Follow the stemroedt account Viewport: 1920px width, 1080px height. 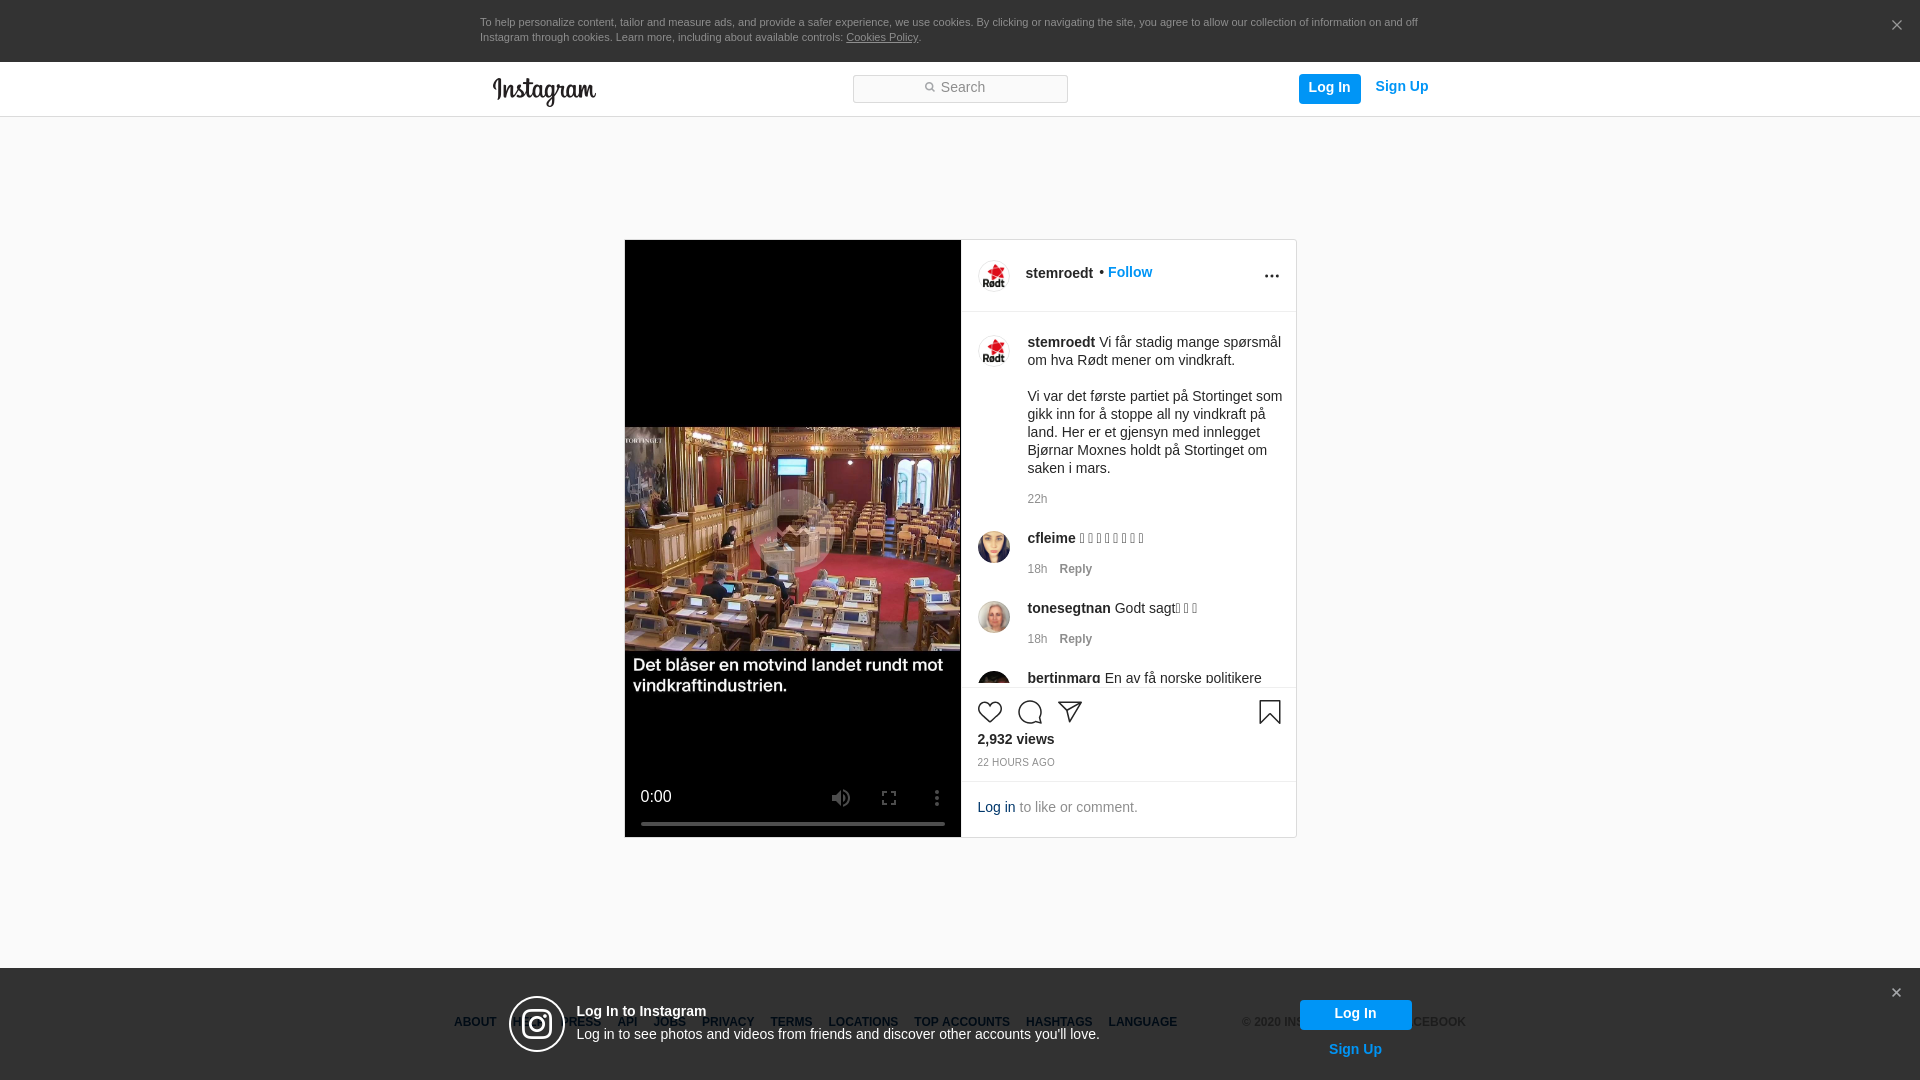coord(1129,272)
